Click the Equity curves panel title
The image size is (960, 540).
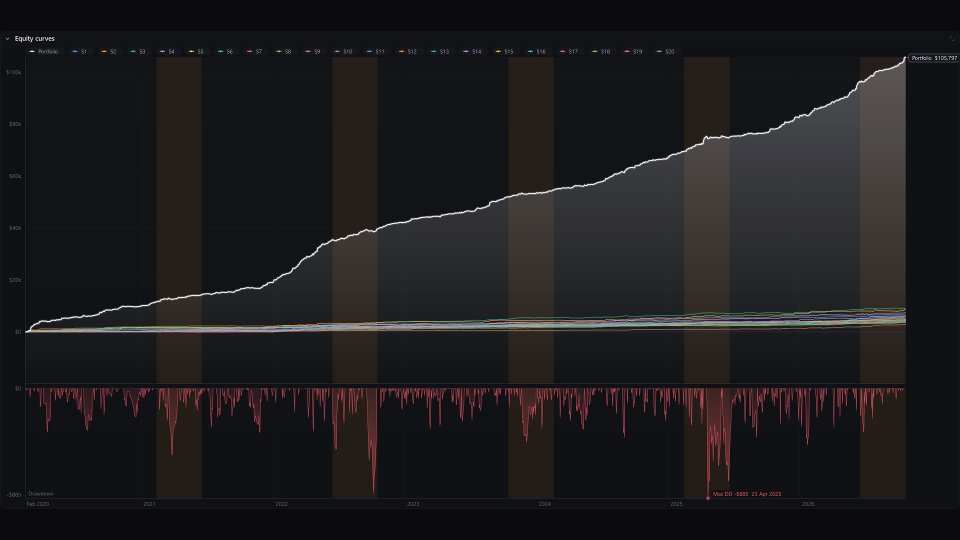(x=34, y=39)
